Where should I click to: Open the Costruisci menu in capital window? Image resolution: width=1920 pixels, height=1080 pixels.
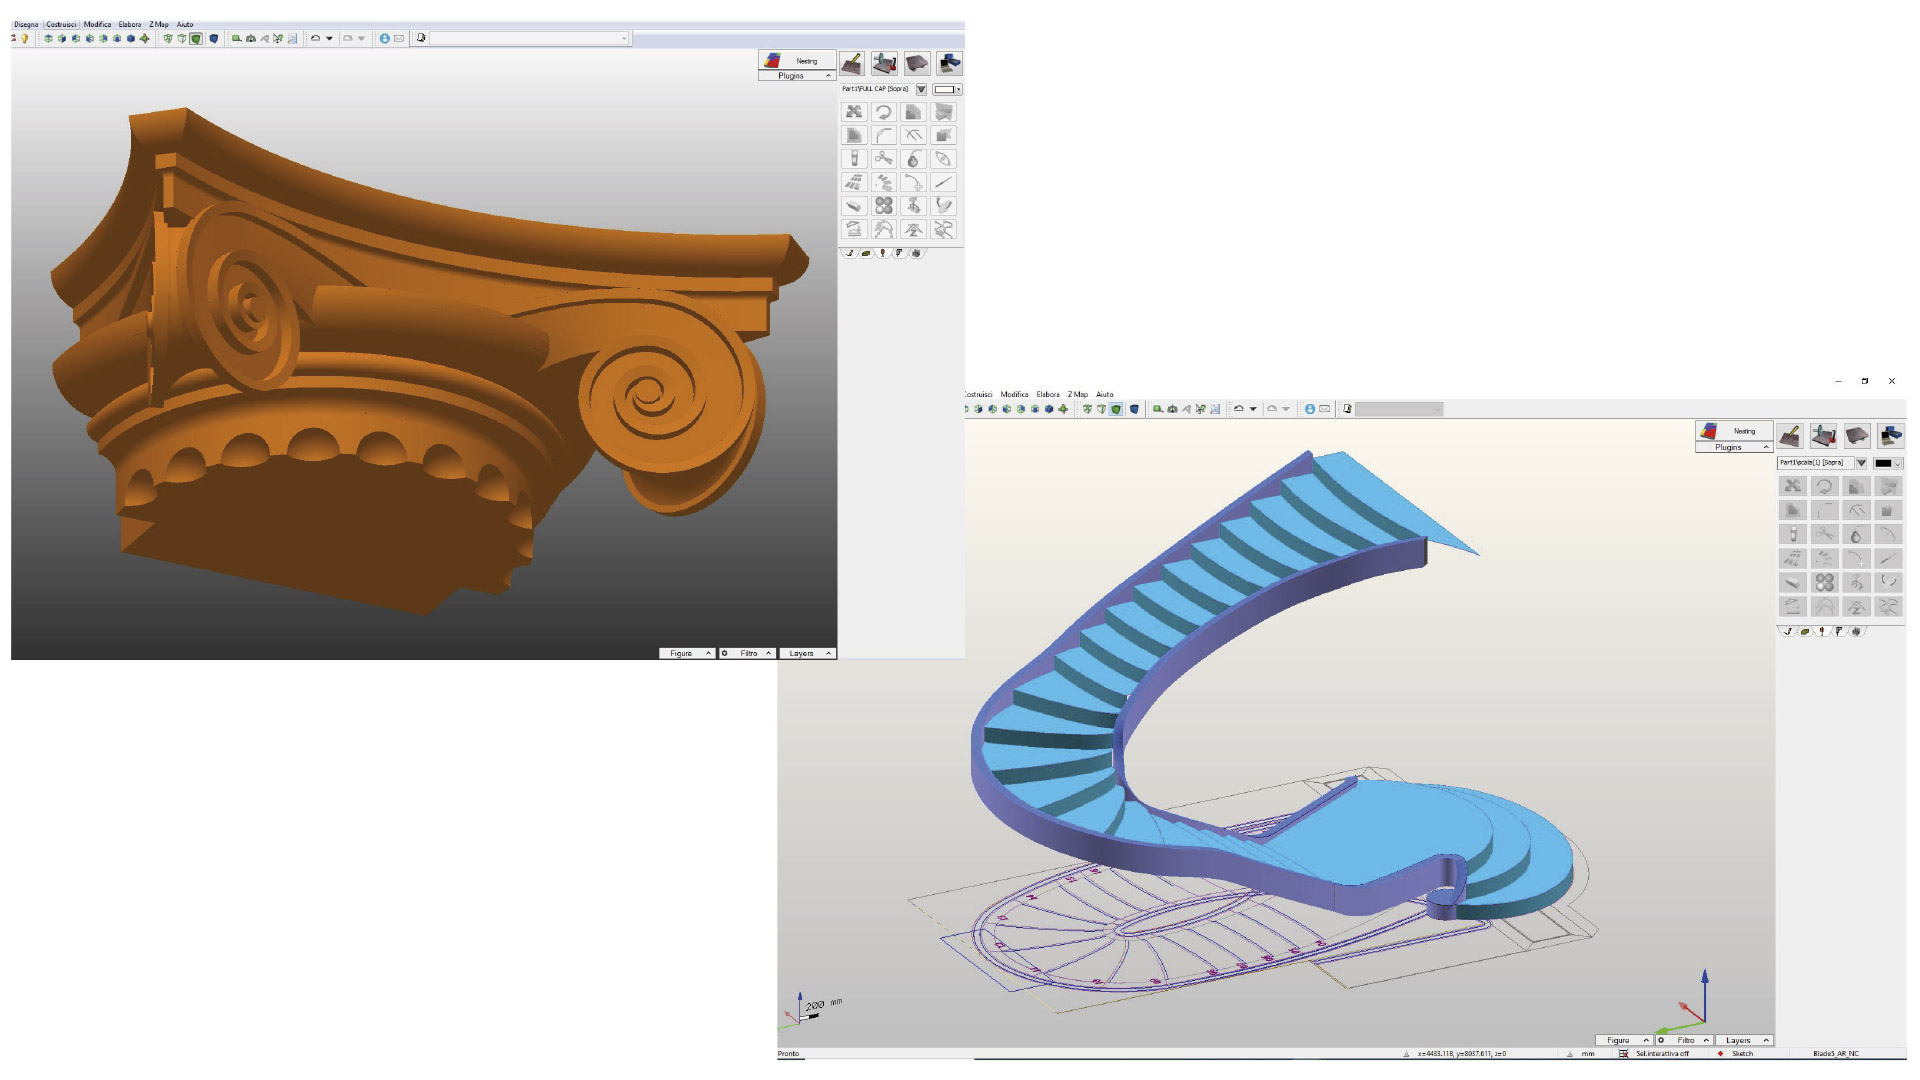[61, 24]
